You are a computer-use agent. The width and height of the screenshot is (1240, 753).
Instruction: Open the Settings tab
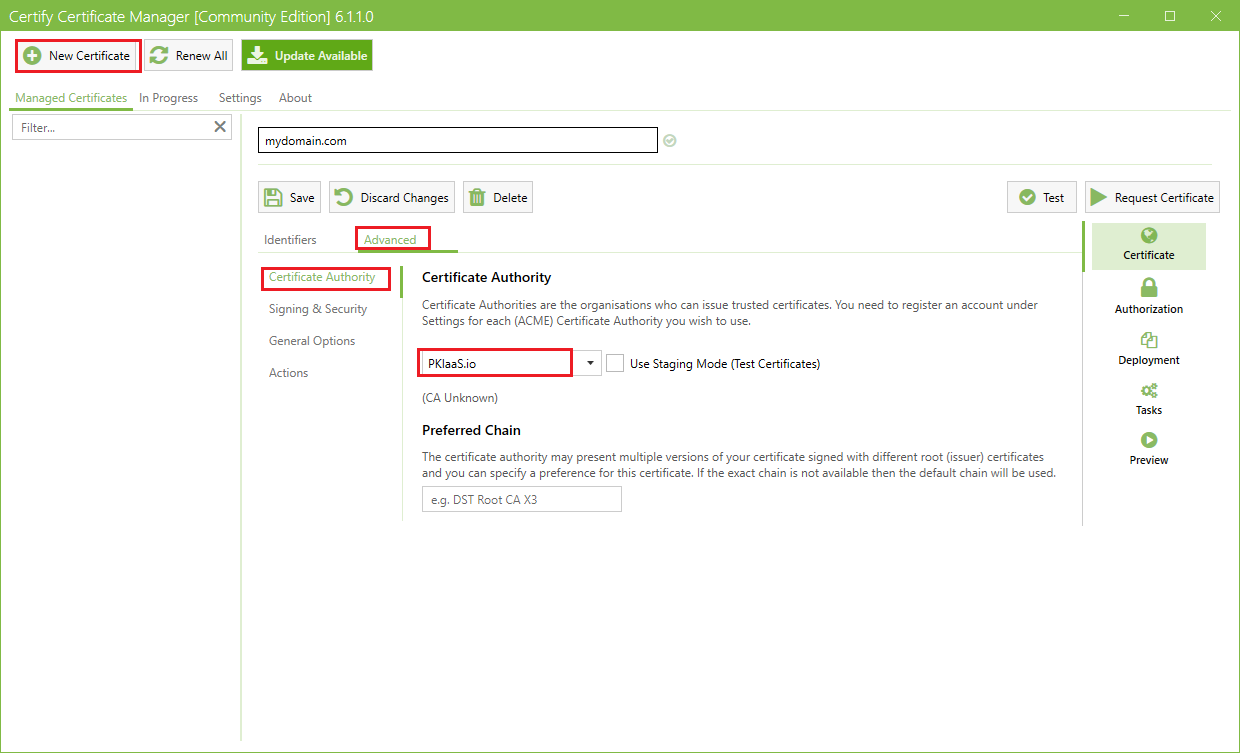coord(239,97)
